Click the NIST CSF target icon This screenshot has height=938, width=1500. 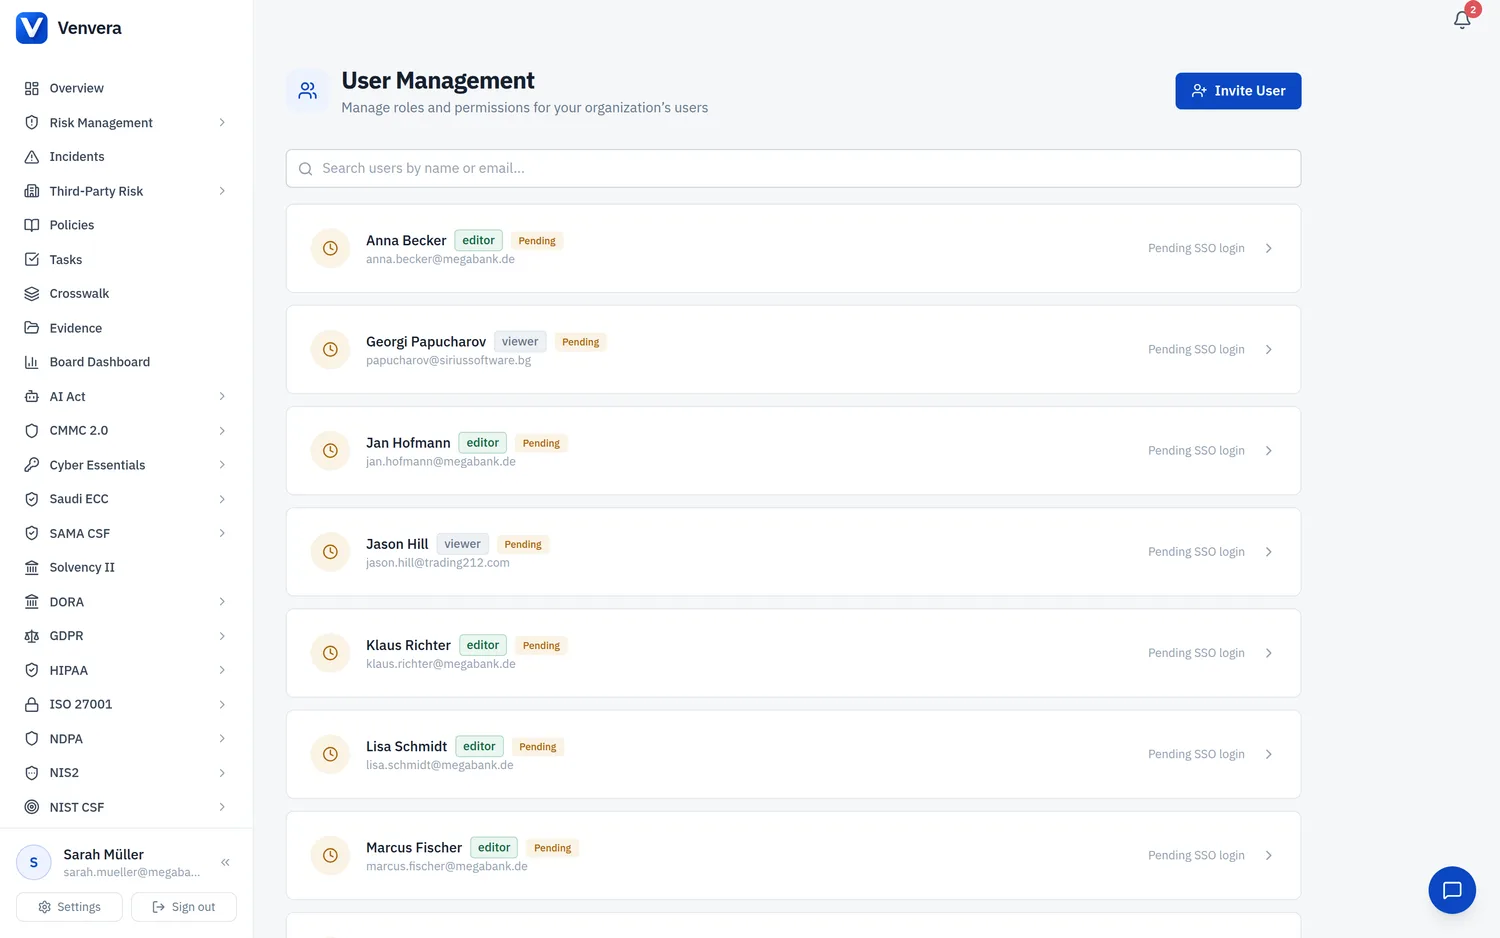click(32, 807)
